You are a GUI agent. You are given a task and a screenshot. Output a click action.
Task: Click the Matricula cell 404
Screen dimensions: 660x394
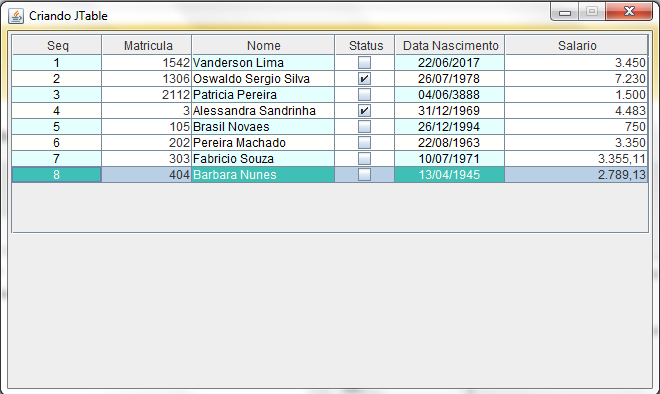coord(146,175)
